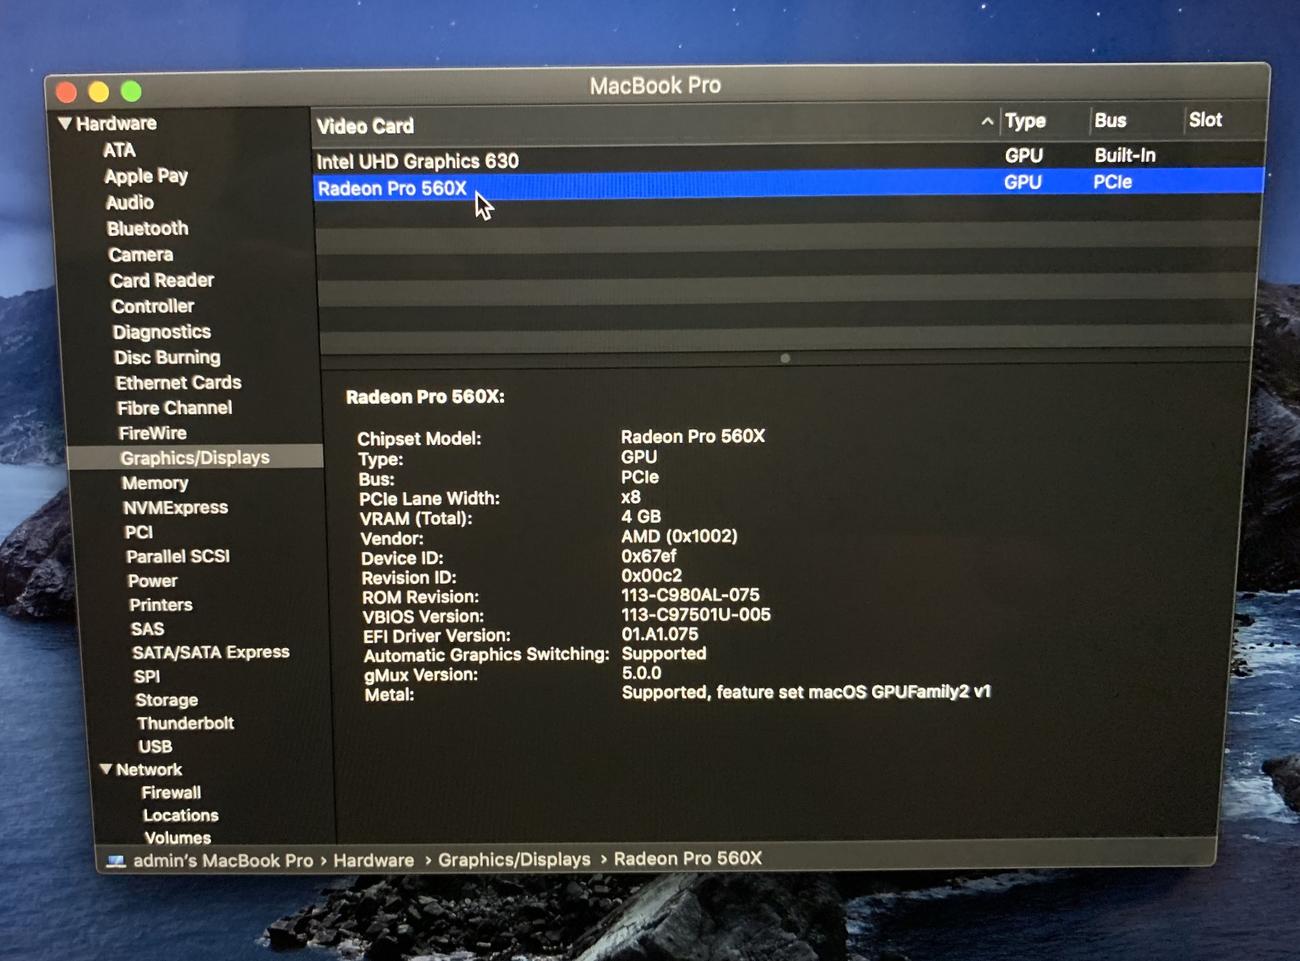
Task: Sort by the Bus column header
Action: click(1111, 120)
